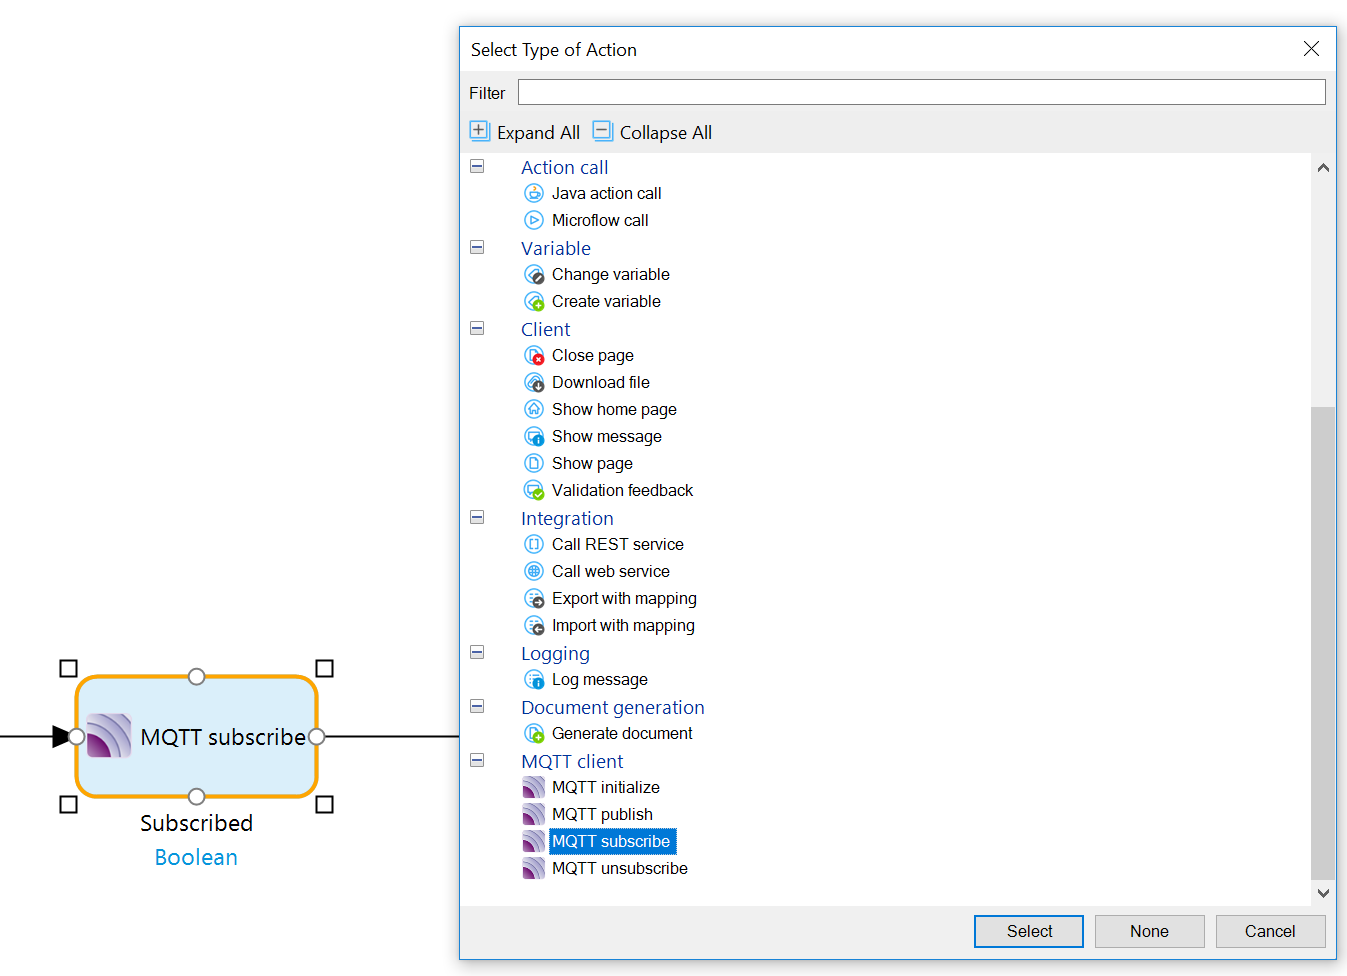Click the MQTT initialize icon
The height and width of the screenshot is (976, 1347).
(534, 787)
